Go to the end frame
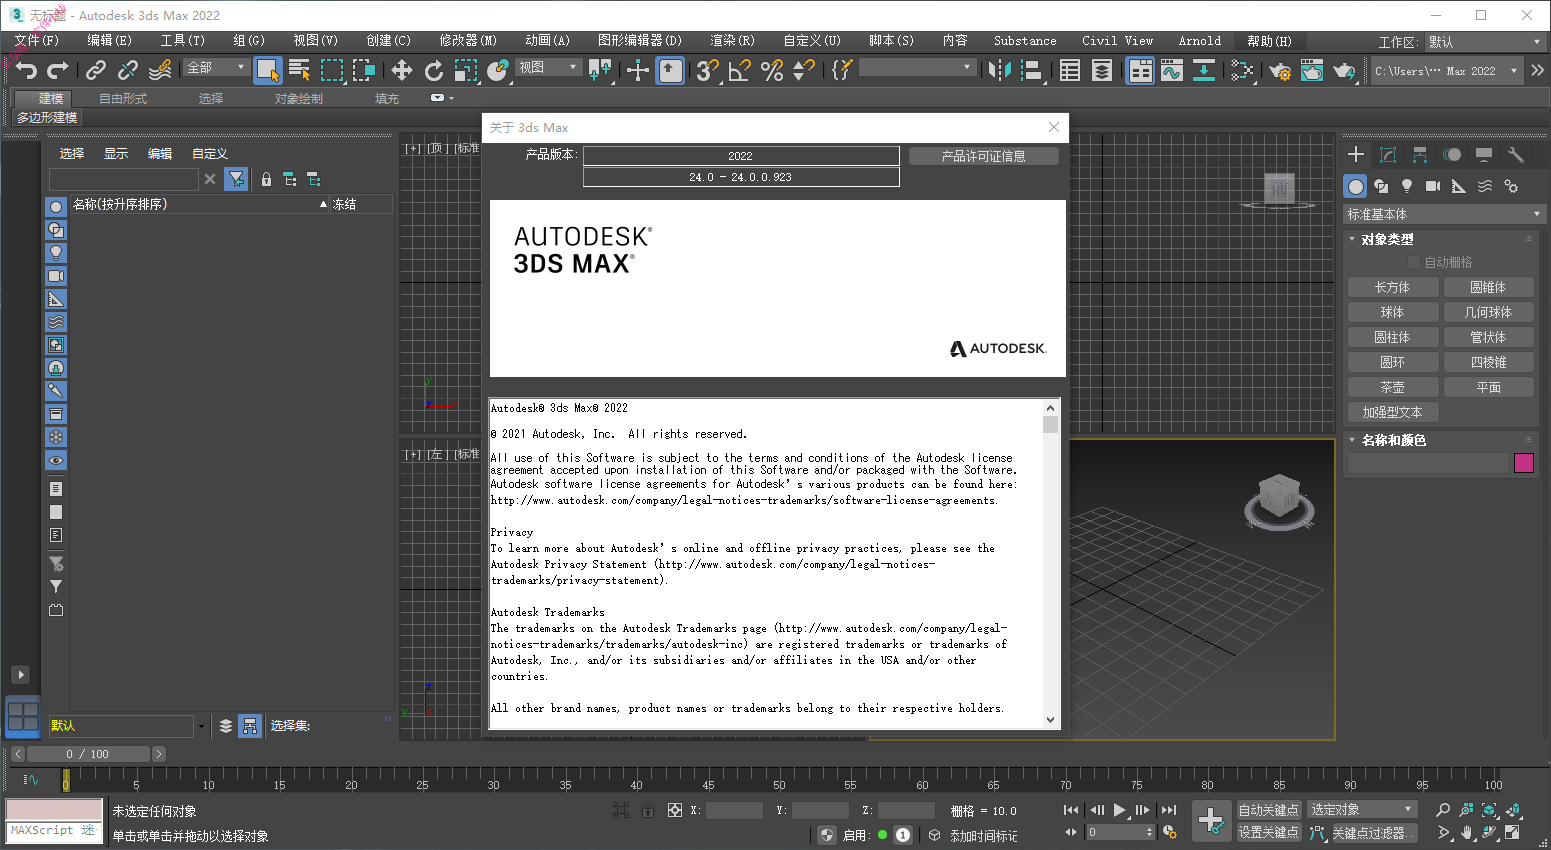 click(1168, 810)
